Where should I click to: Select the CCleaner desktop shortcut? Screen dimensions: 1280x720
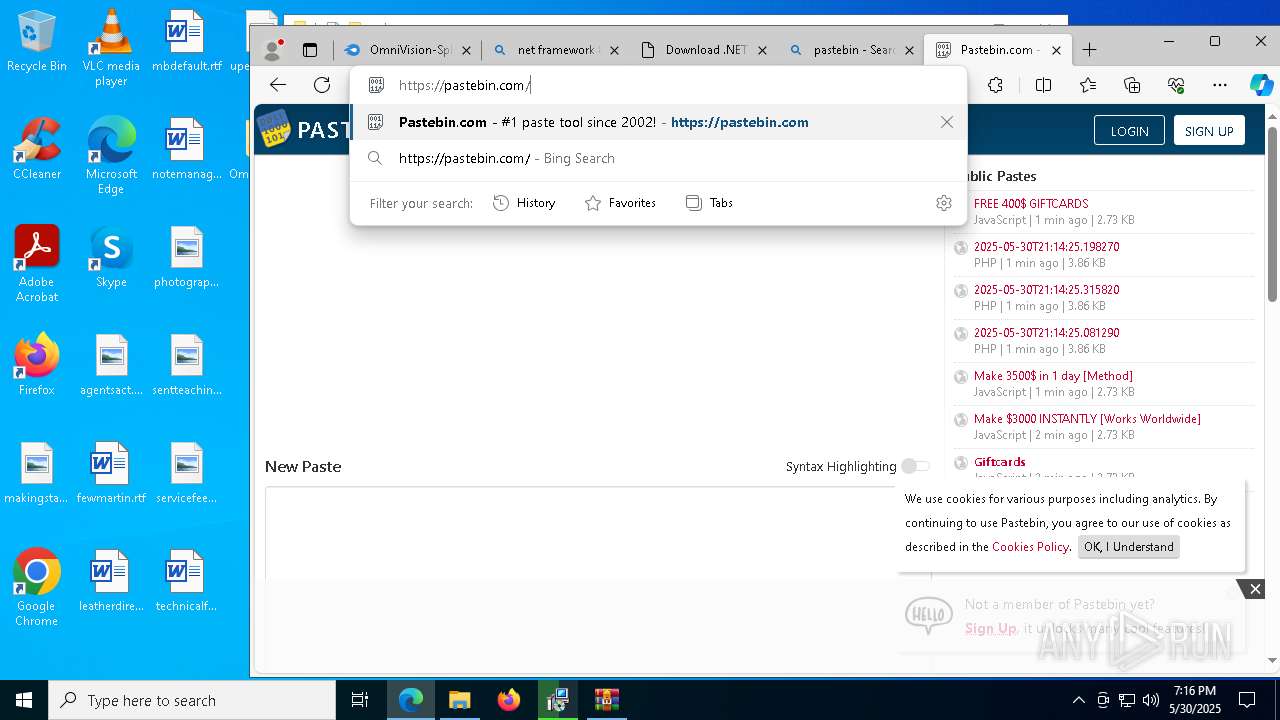[x=37, y=149]
